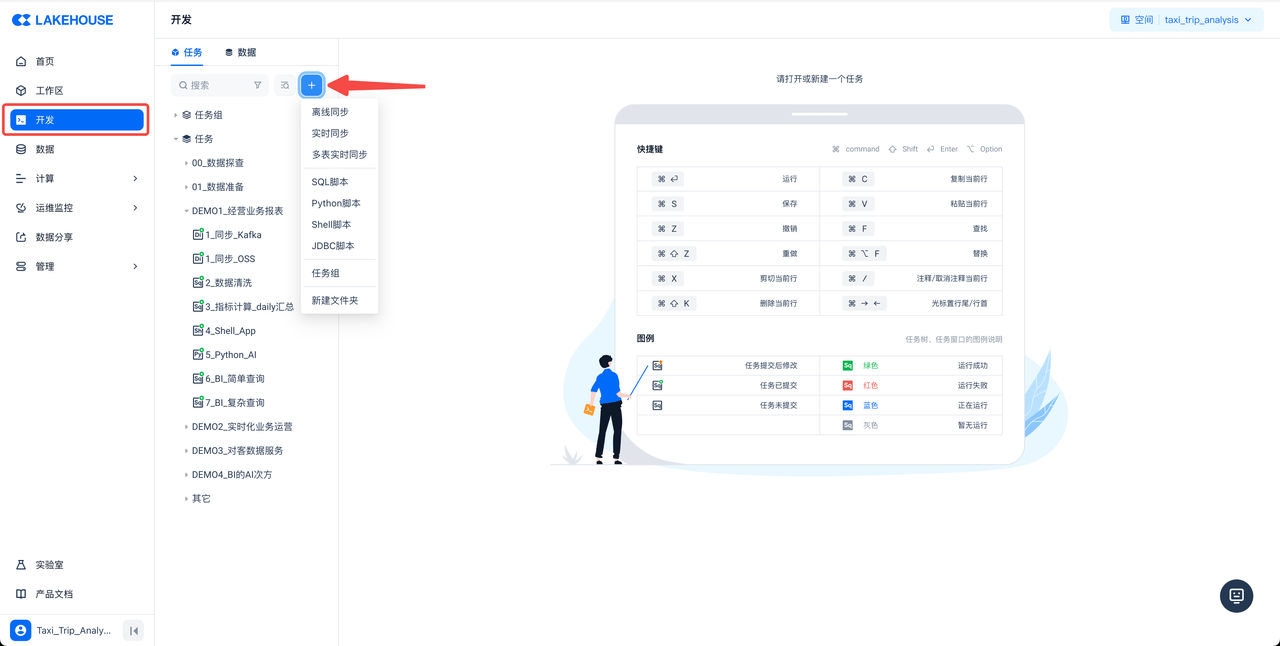Click the LAKEHOUSE logo
The image size is (1280, 646).
[x=63, y=20]
